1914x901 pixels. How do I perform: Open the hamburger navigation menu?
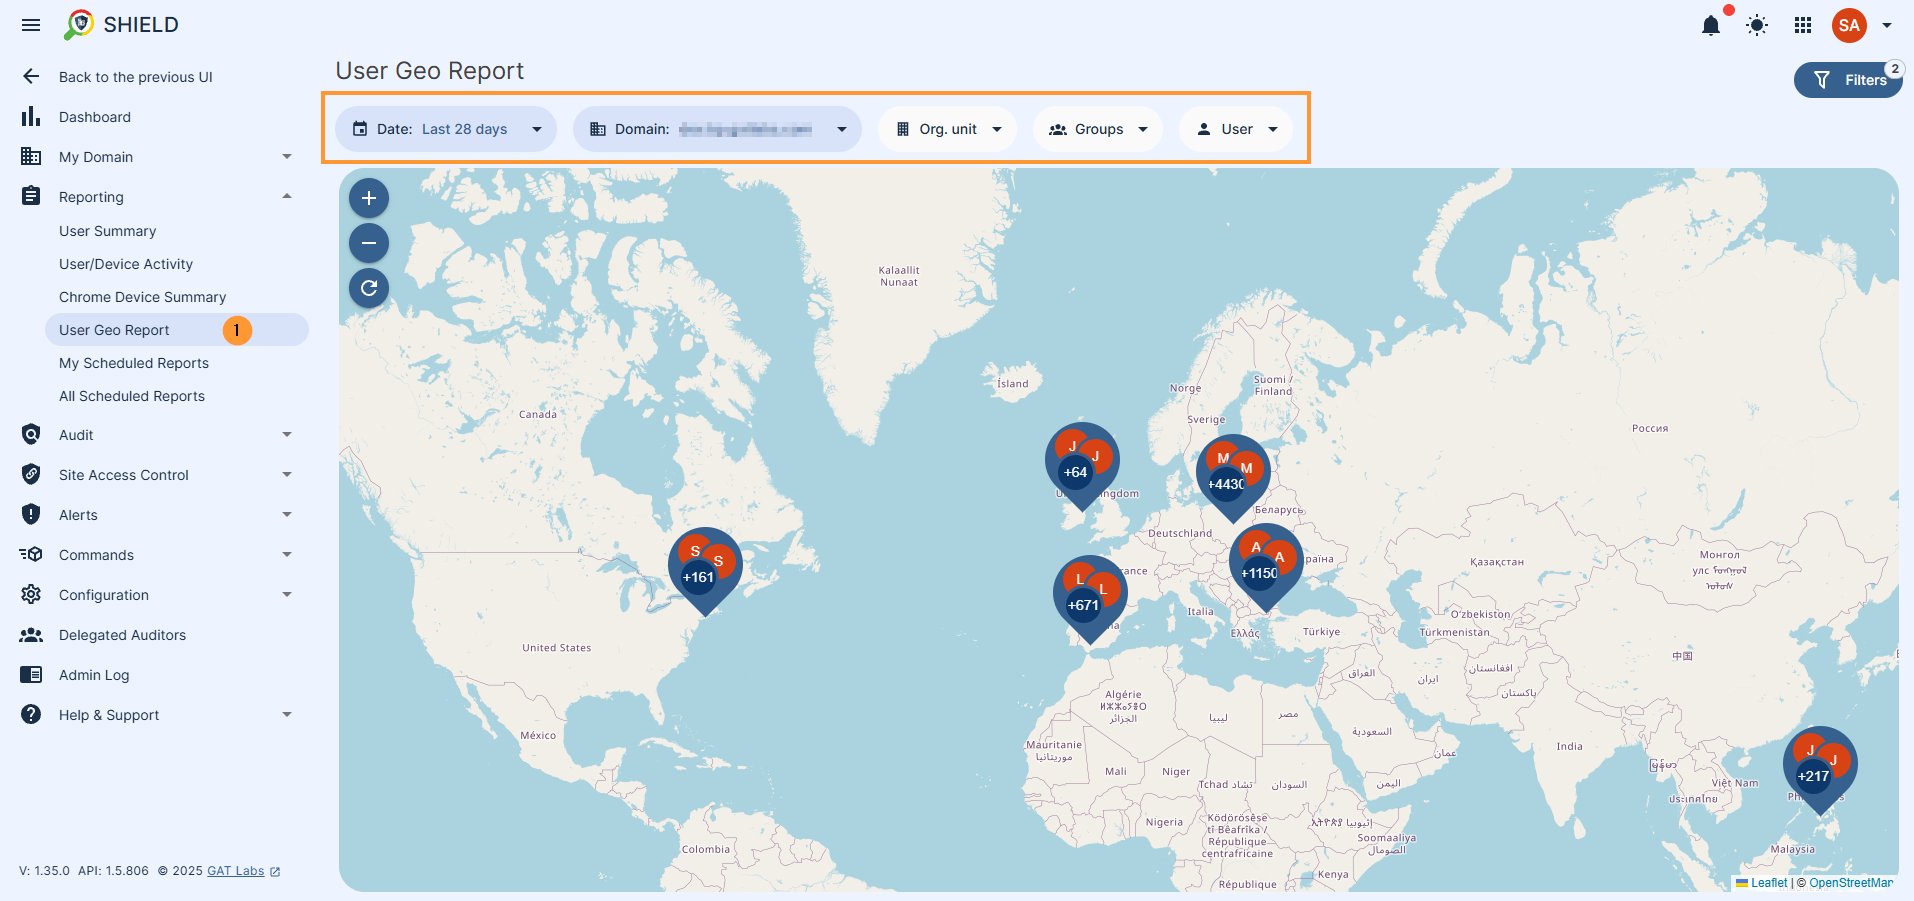(31, 25)
